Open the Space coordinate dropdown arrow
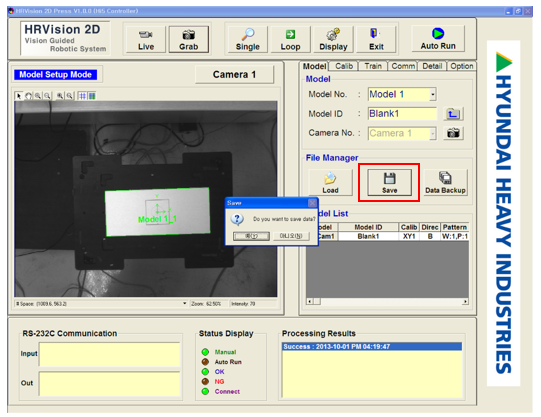Image resolution: width=541 pixels, height=417 pixels. 184,304
